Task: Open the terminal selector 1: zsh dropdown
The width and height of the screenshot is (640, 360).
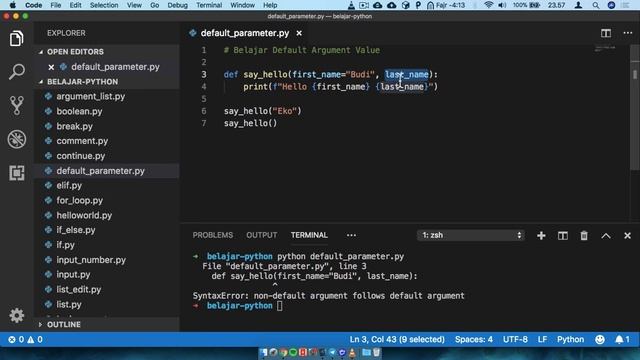Action: pos(471,236)
